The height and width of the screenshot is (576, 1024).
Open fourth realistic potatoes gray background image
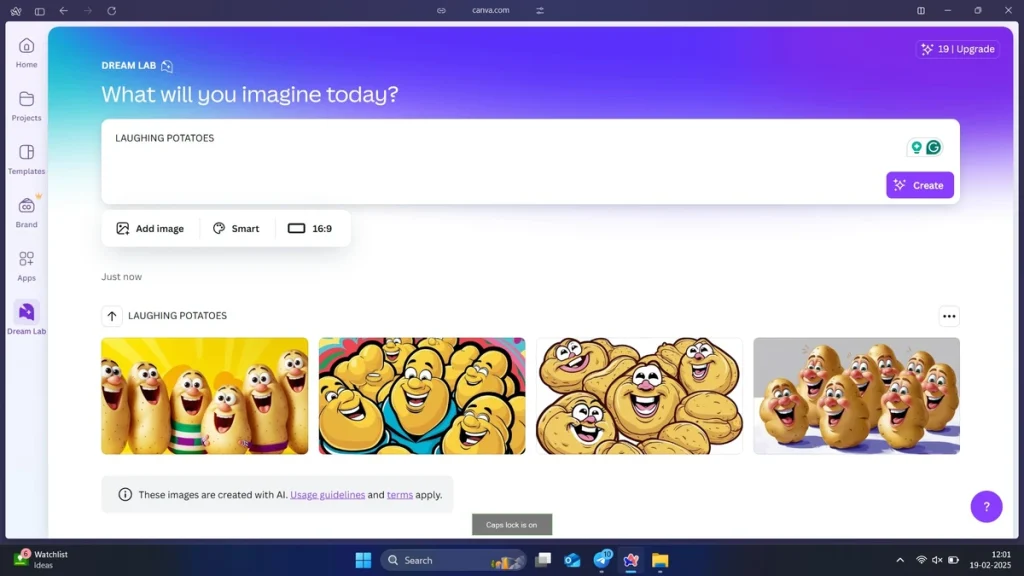[x=856, y=396]
